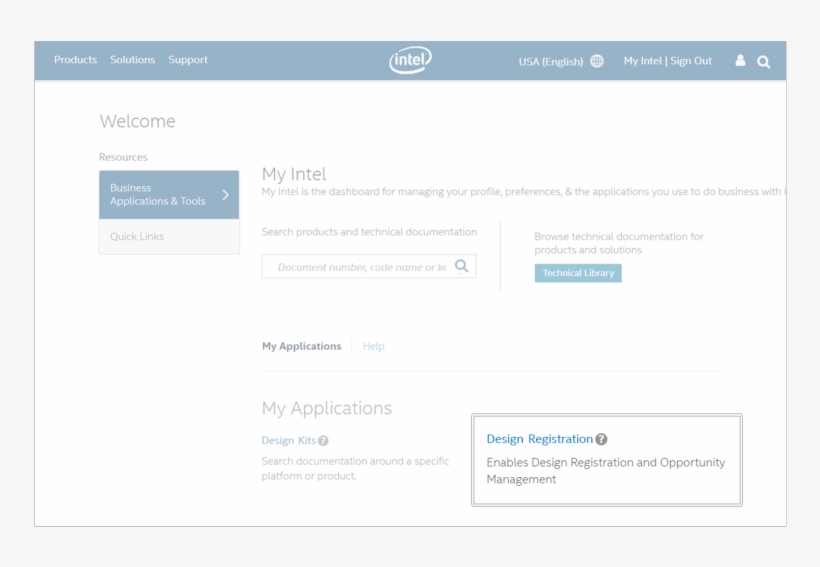
Task: Click the Resources label
Action: (123, 157)
